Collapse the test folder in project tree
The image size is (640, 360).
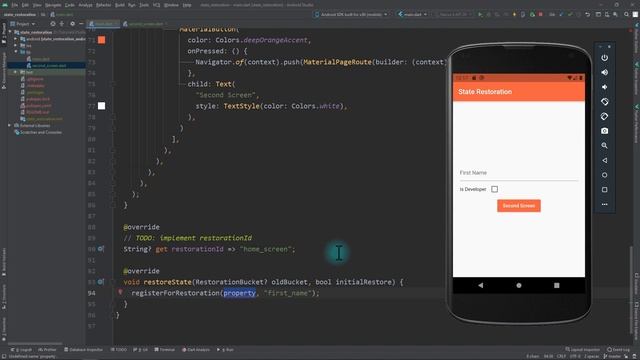click(16, 72)
